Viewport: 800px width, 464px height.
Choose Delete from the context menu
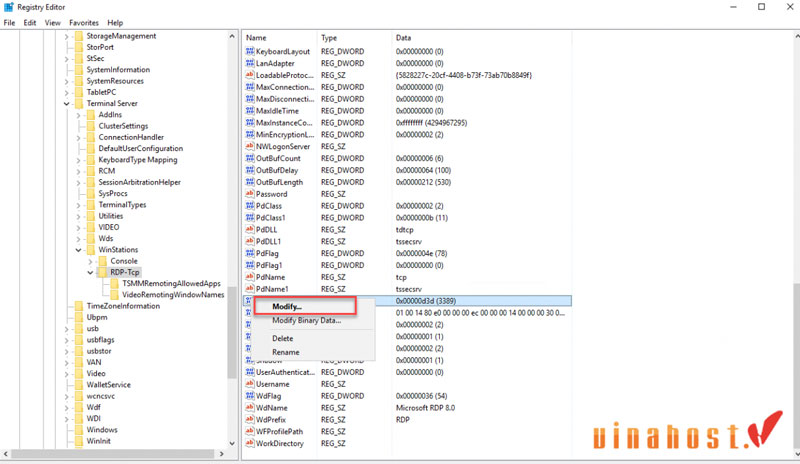click(x=283, y=338)
